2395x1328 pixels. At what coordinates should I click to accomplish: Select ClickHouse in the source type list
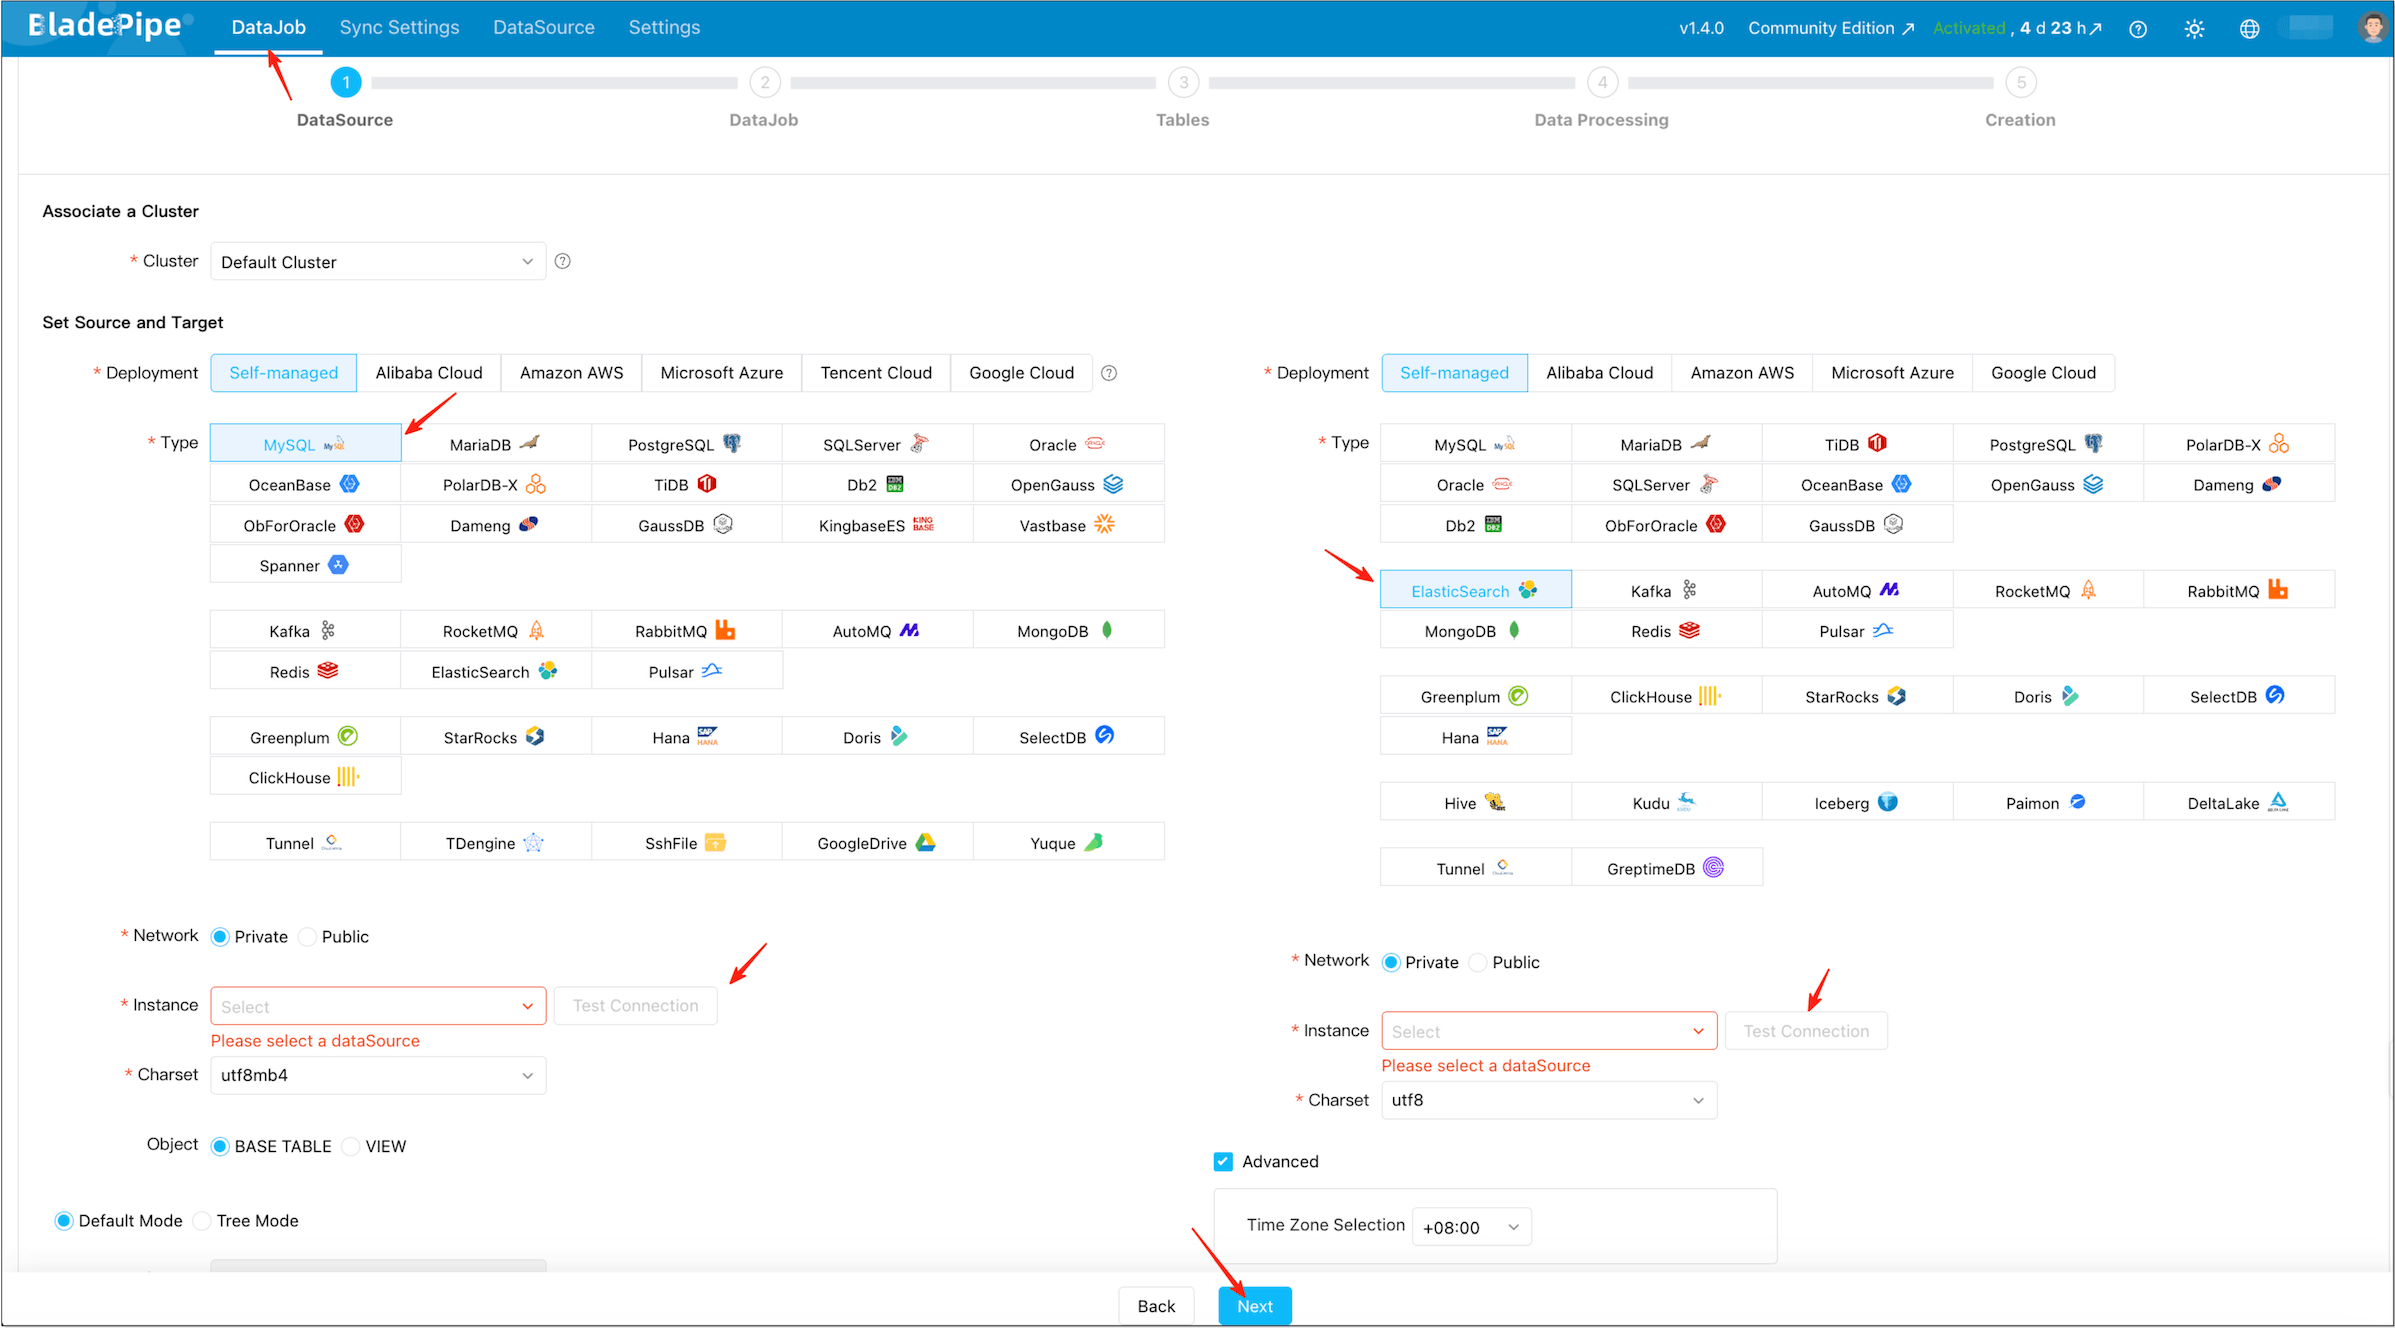point(305,776)
